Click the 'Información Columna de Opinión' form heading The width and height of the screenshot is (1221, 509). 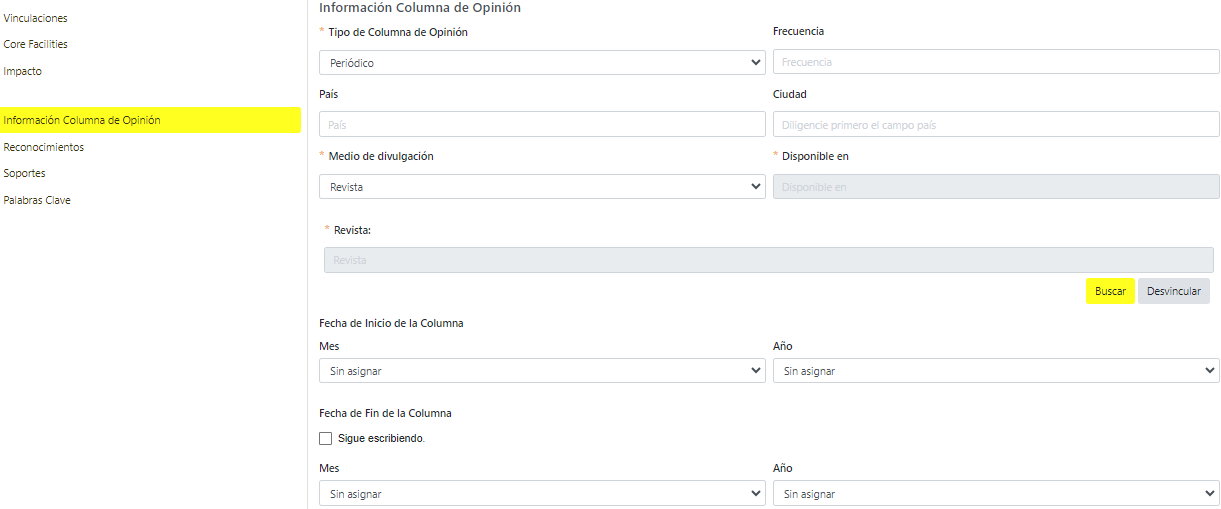click(419, 7)
